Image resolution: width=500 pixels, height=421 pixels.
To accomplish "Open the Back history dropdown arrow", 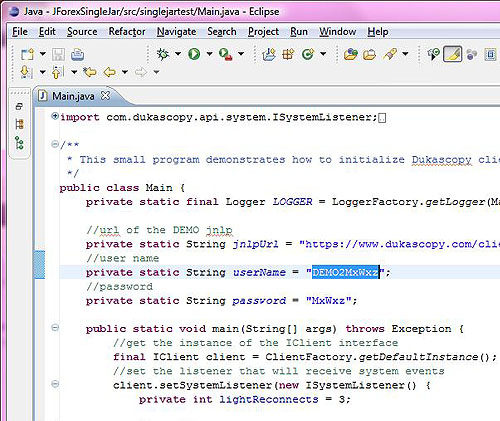I will pyautogui.click(x=125, y=72).
